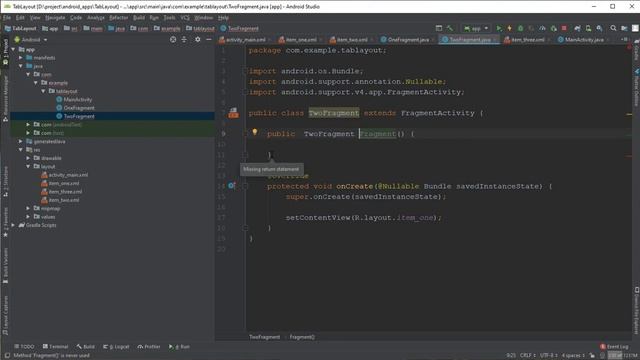Collapse the java folder arrow
Viewport: 640px width, 360px height.
[21, 66]
